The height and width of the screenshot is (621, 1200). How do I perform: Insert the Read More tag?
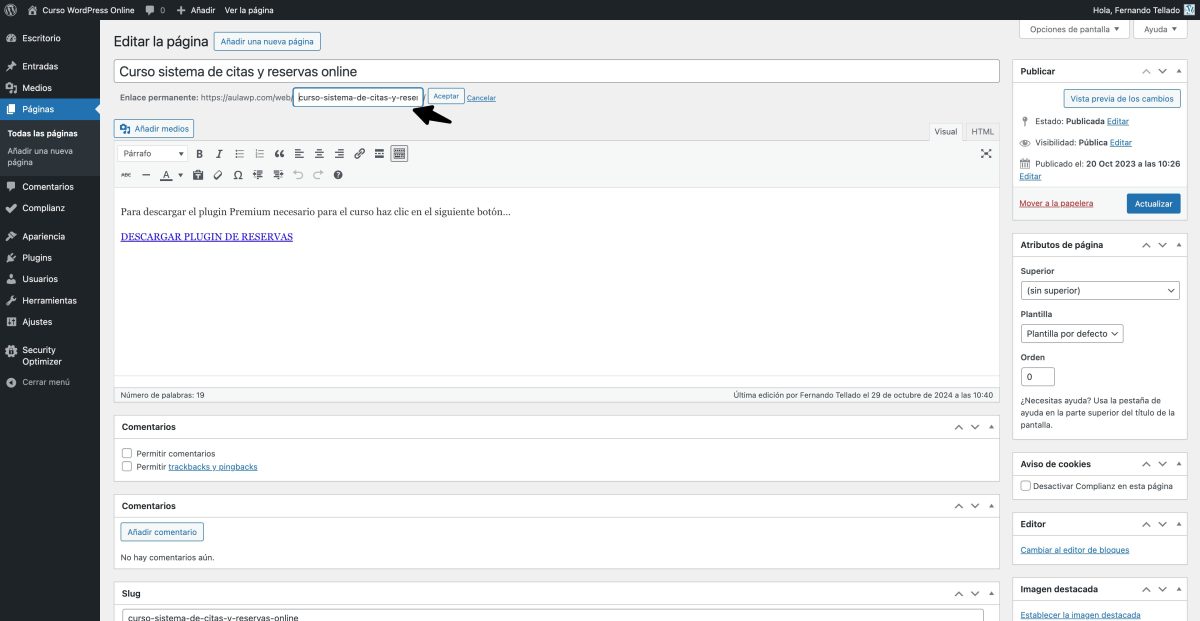(380, 154)
